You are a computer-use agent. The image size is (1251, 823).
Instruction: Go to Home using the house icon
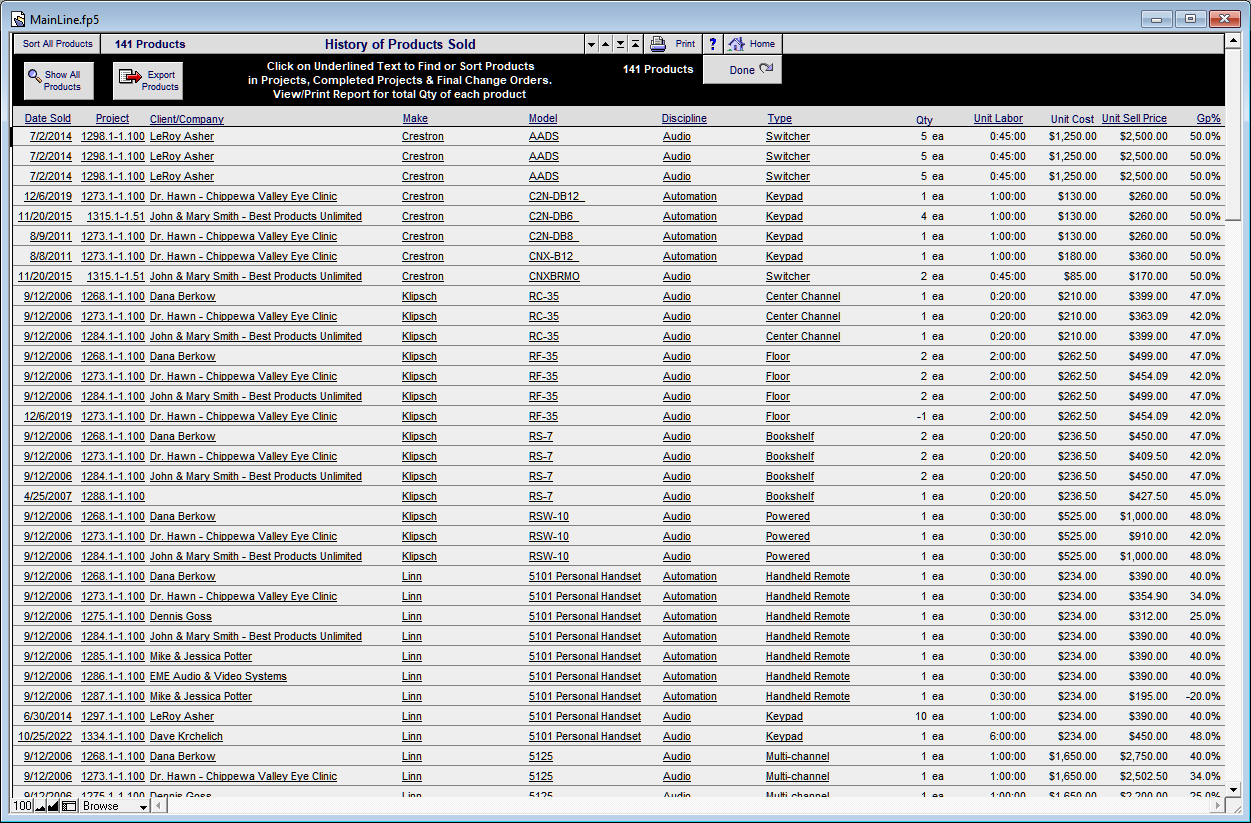752,44
